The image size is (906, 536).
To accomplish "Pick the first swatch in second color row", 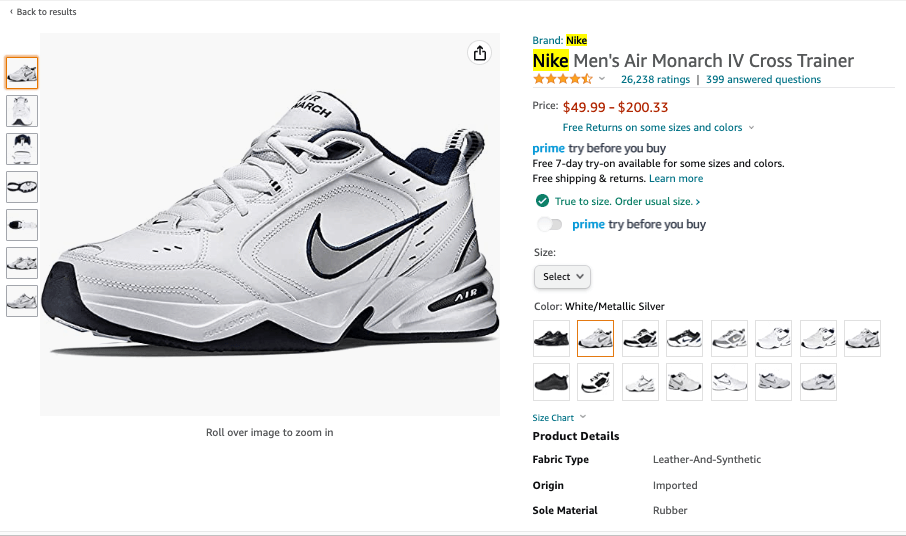I will pos(551,382).
